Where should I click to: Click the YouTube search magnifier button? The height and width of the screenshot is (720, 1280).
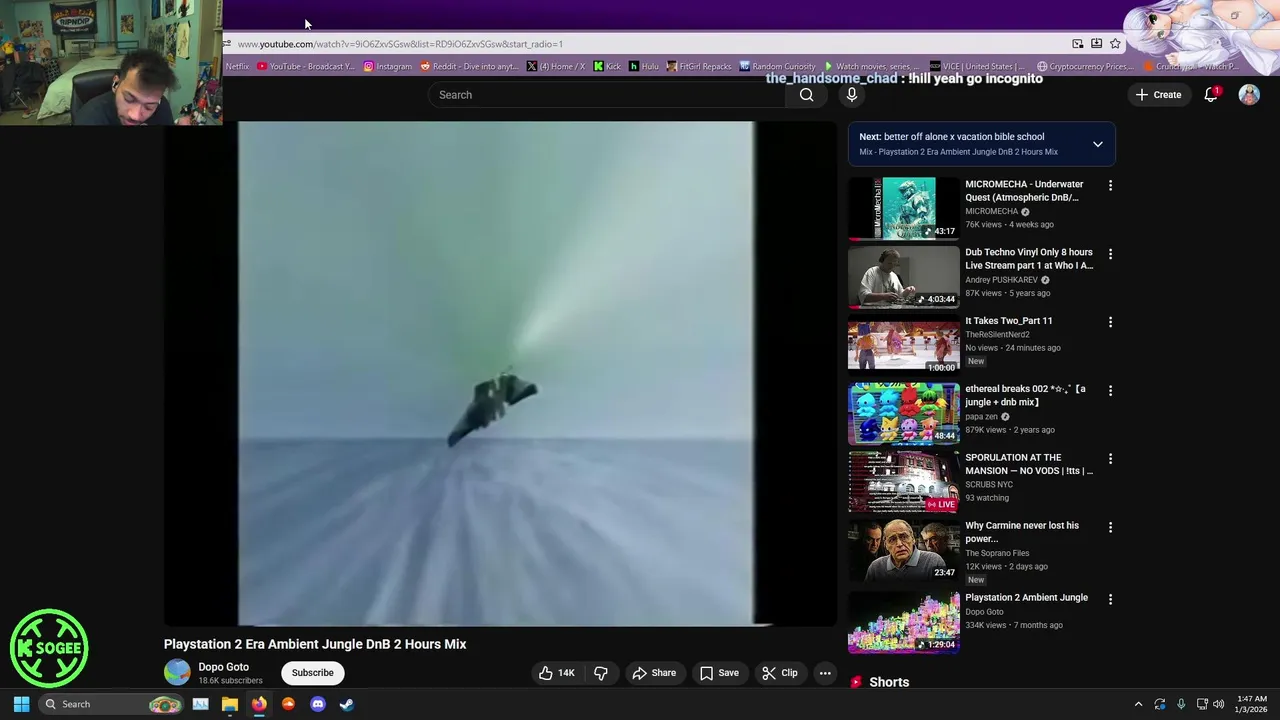[x=806, y=95]
